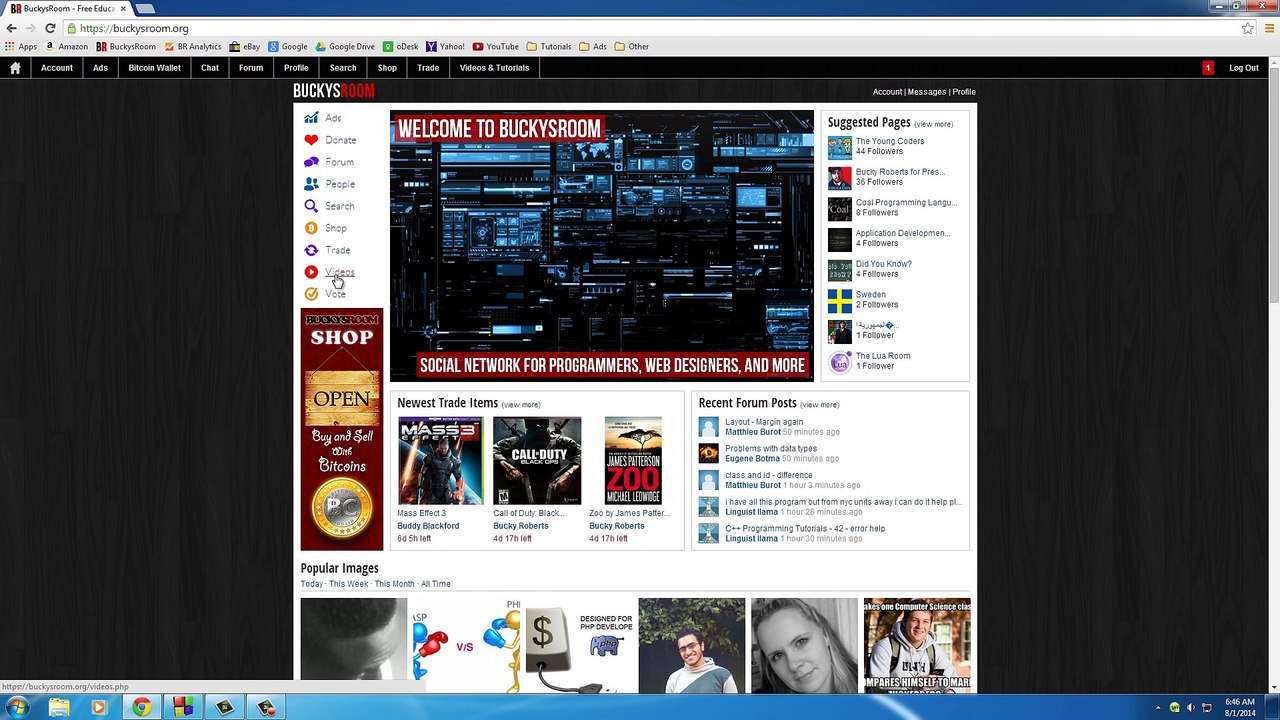The height and width of the screenshot is (720, 1280).
Task: Open the smiling man with glasses popular image
Action: (x=692, y=646)
